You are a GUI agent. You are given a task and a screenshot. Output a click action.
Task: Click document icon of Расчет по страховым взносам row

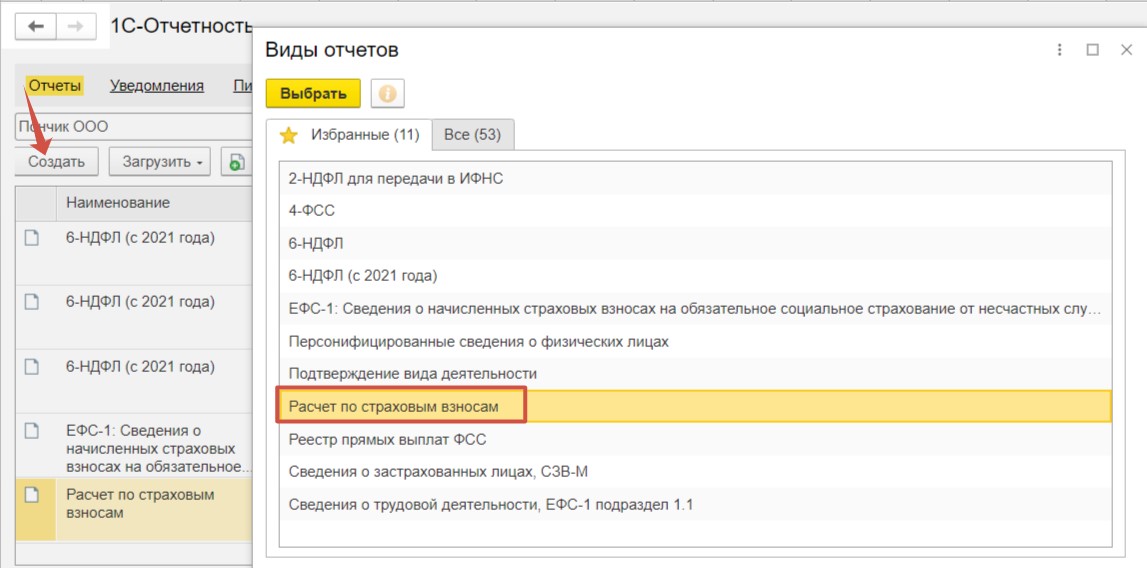tap(31, 495)
